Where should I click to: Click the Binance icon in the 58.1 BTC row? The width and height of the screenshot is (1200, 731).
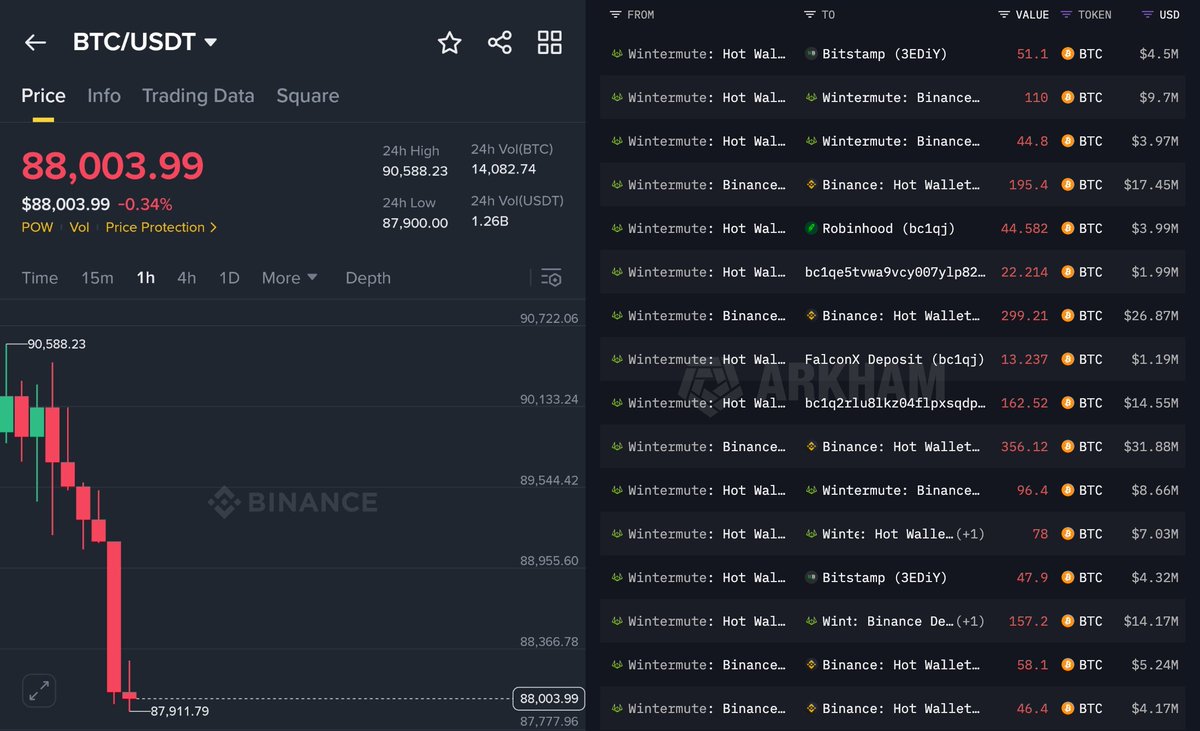pyautogui.click(x=811, y=665)
